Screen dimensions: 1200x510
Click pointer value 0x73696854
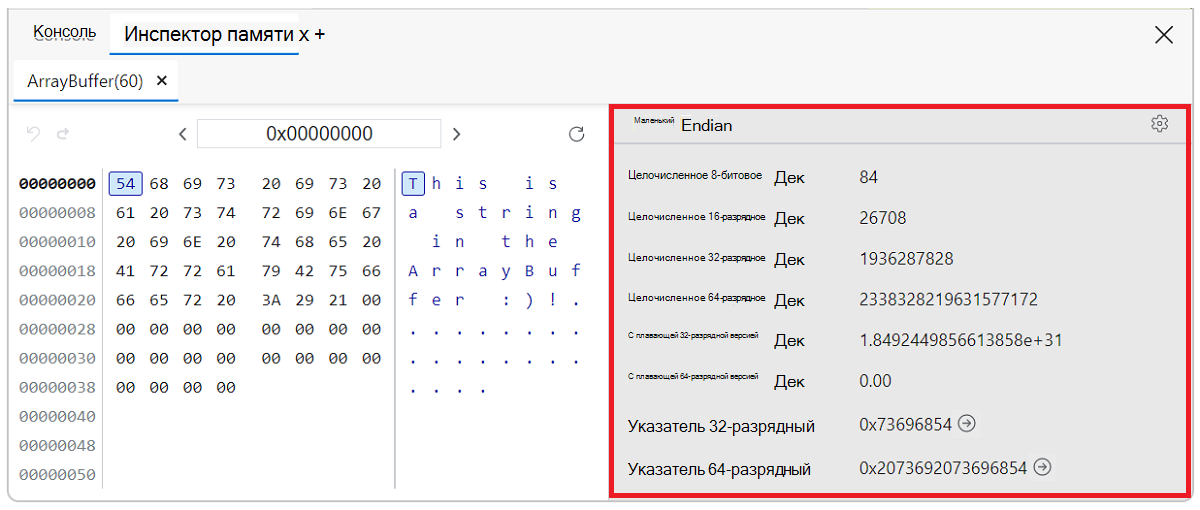pyautogui.click(x=904, y=424)
